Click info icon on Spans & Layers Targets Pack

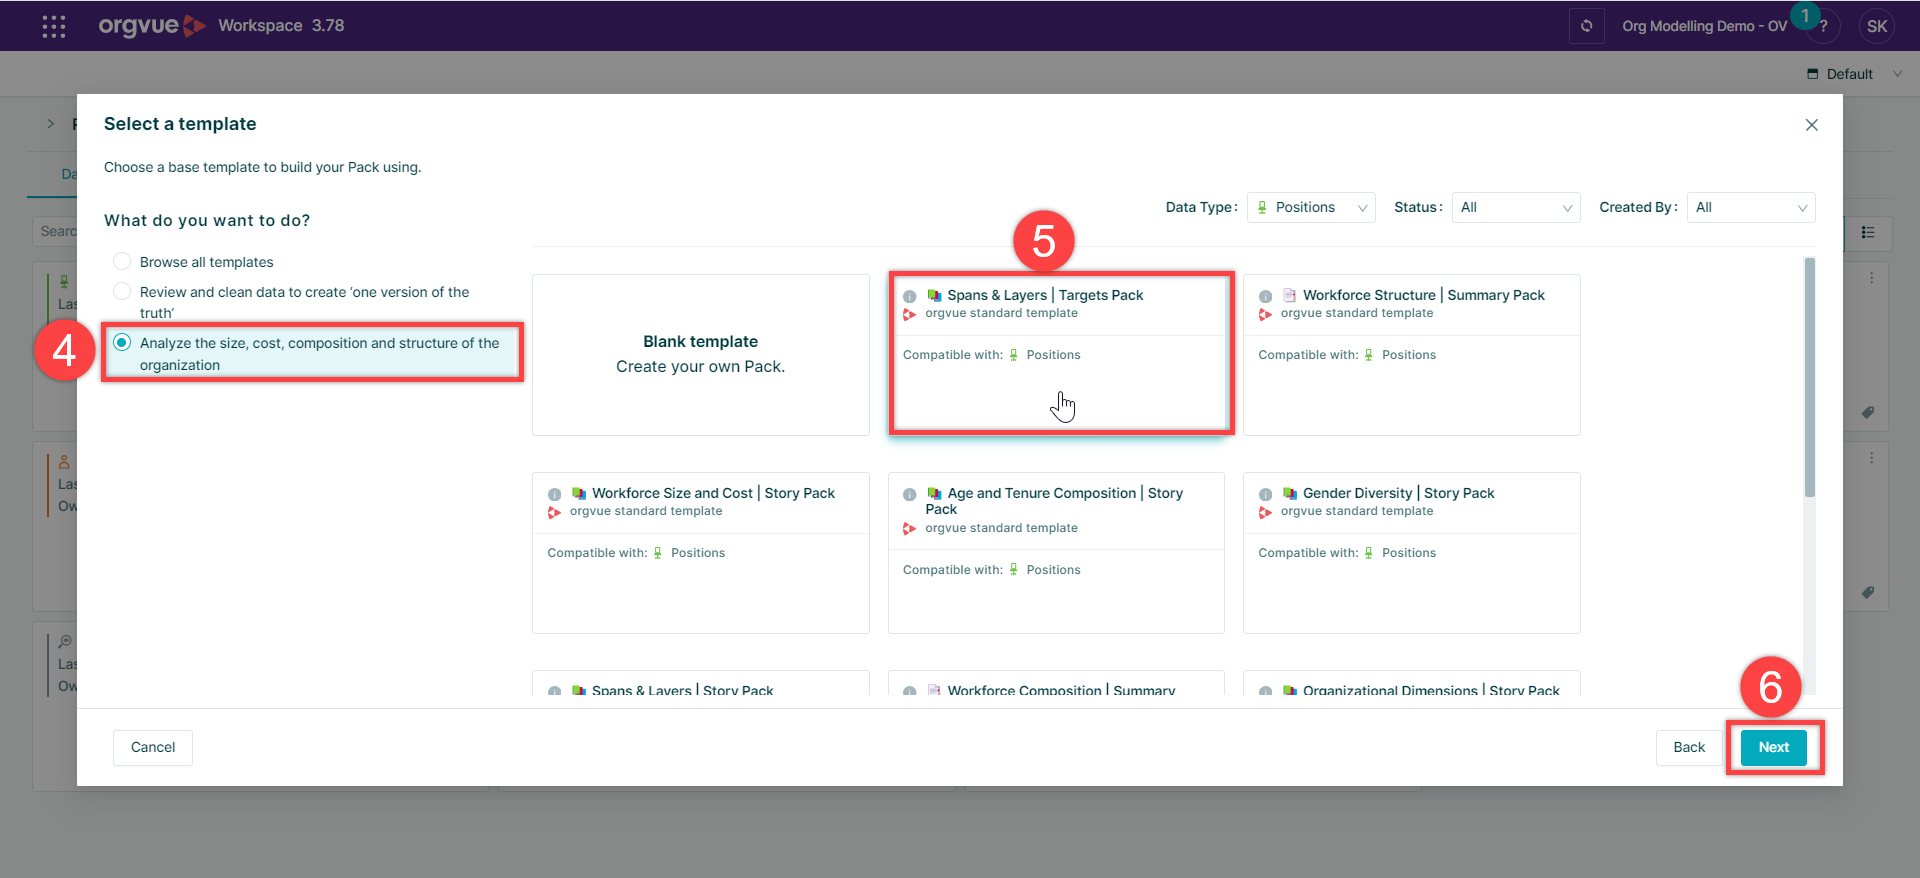[910, 296]
